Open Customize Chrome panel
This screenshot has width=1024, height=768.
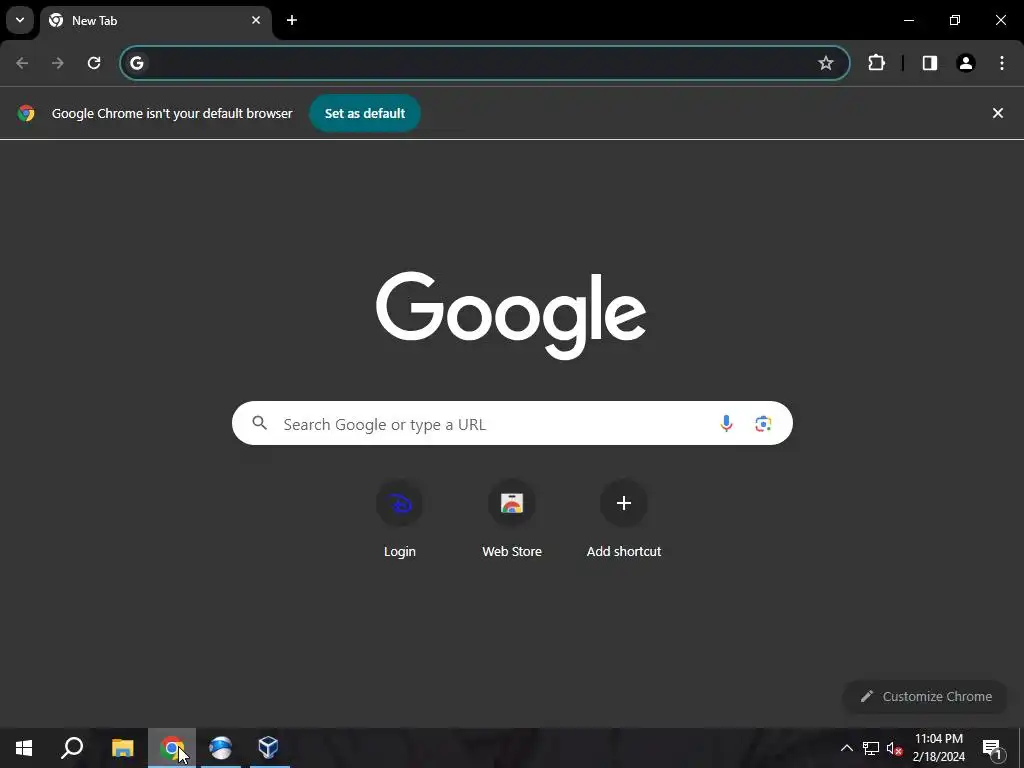tap(925, 696)
